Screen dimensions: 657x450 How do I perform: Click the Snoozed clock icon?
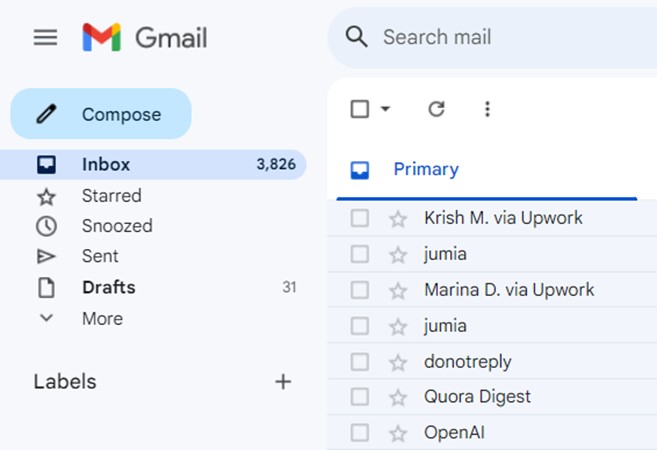(x=46, y=227)
